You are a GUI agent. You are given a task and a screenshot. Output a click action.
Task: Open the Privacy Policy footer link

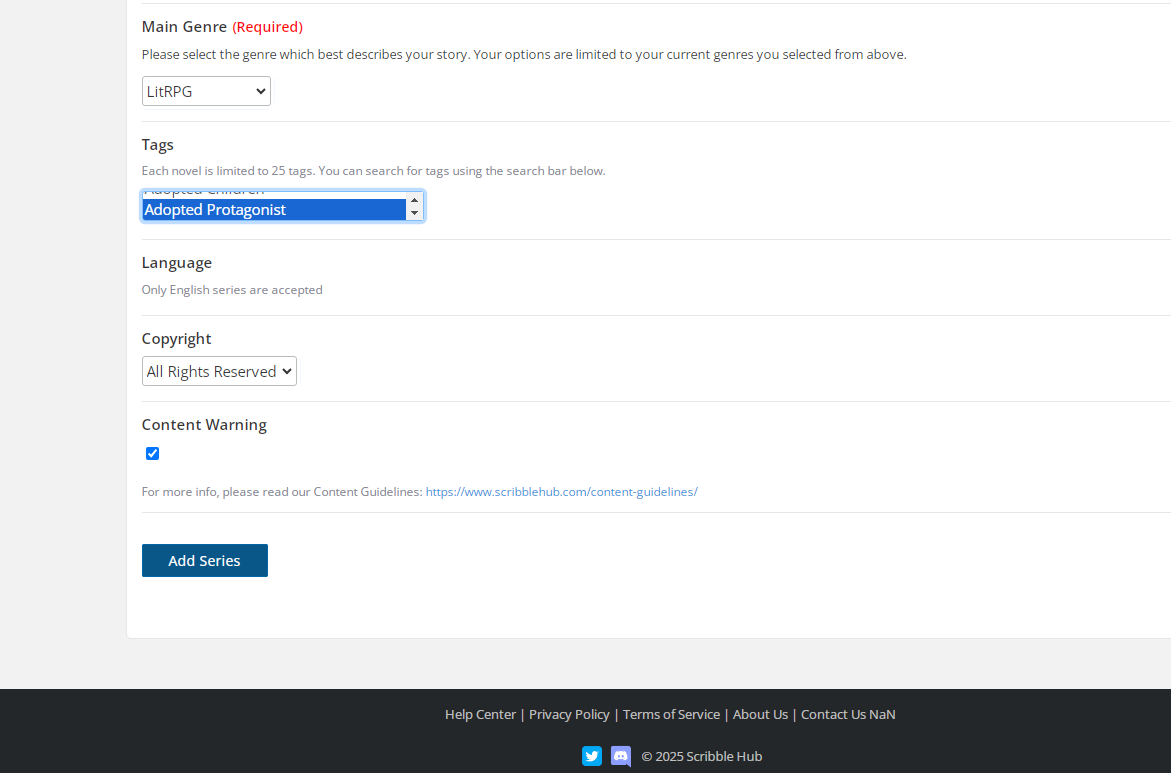(x=569, y=714)
